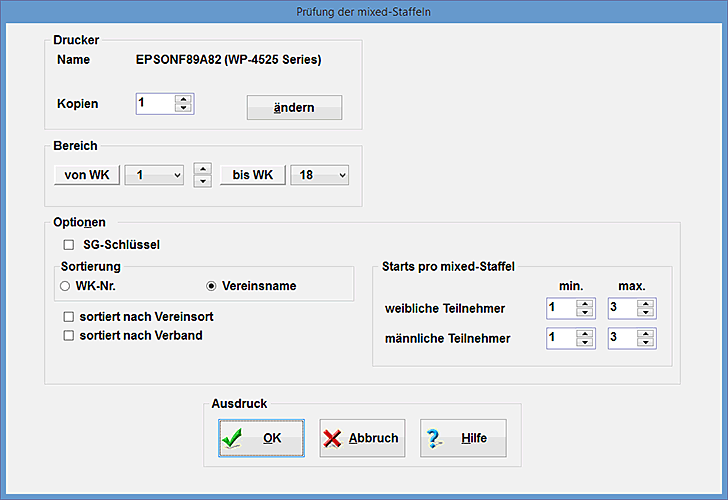This screenshot has width=728, height=500.
Task: Tick the sortiert nach Verband checkbox
Action: (x=69, y=336)
